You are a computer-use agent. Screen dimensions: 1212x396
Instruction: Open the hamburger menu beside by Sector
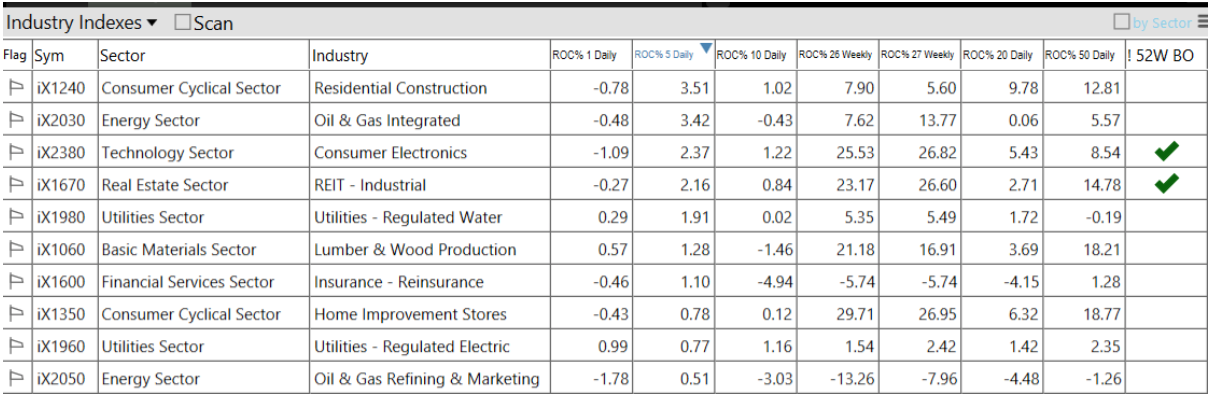(1201, 22)
